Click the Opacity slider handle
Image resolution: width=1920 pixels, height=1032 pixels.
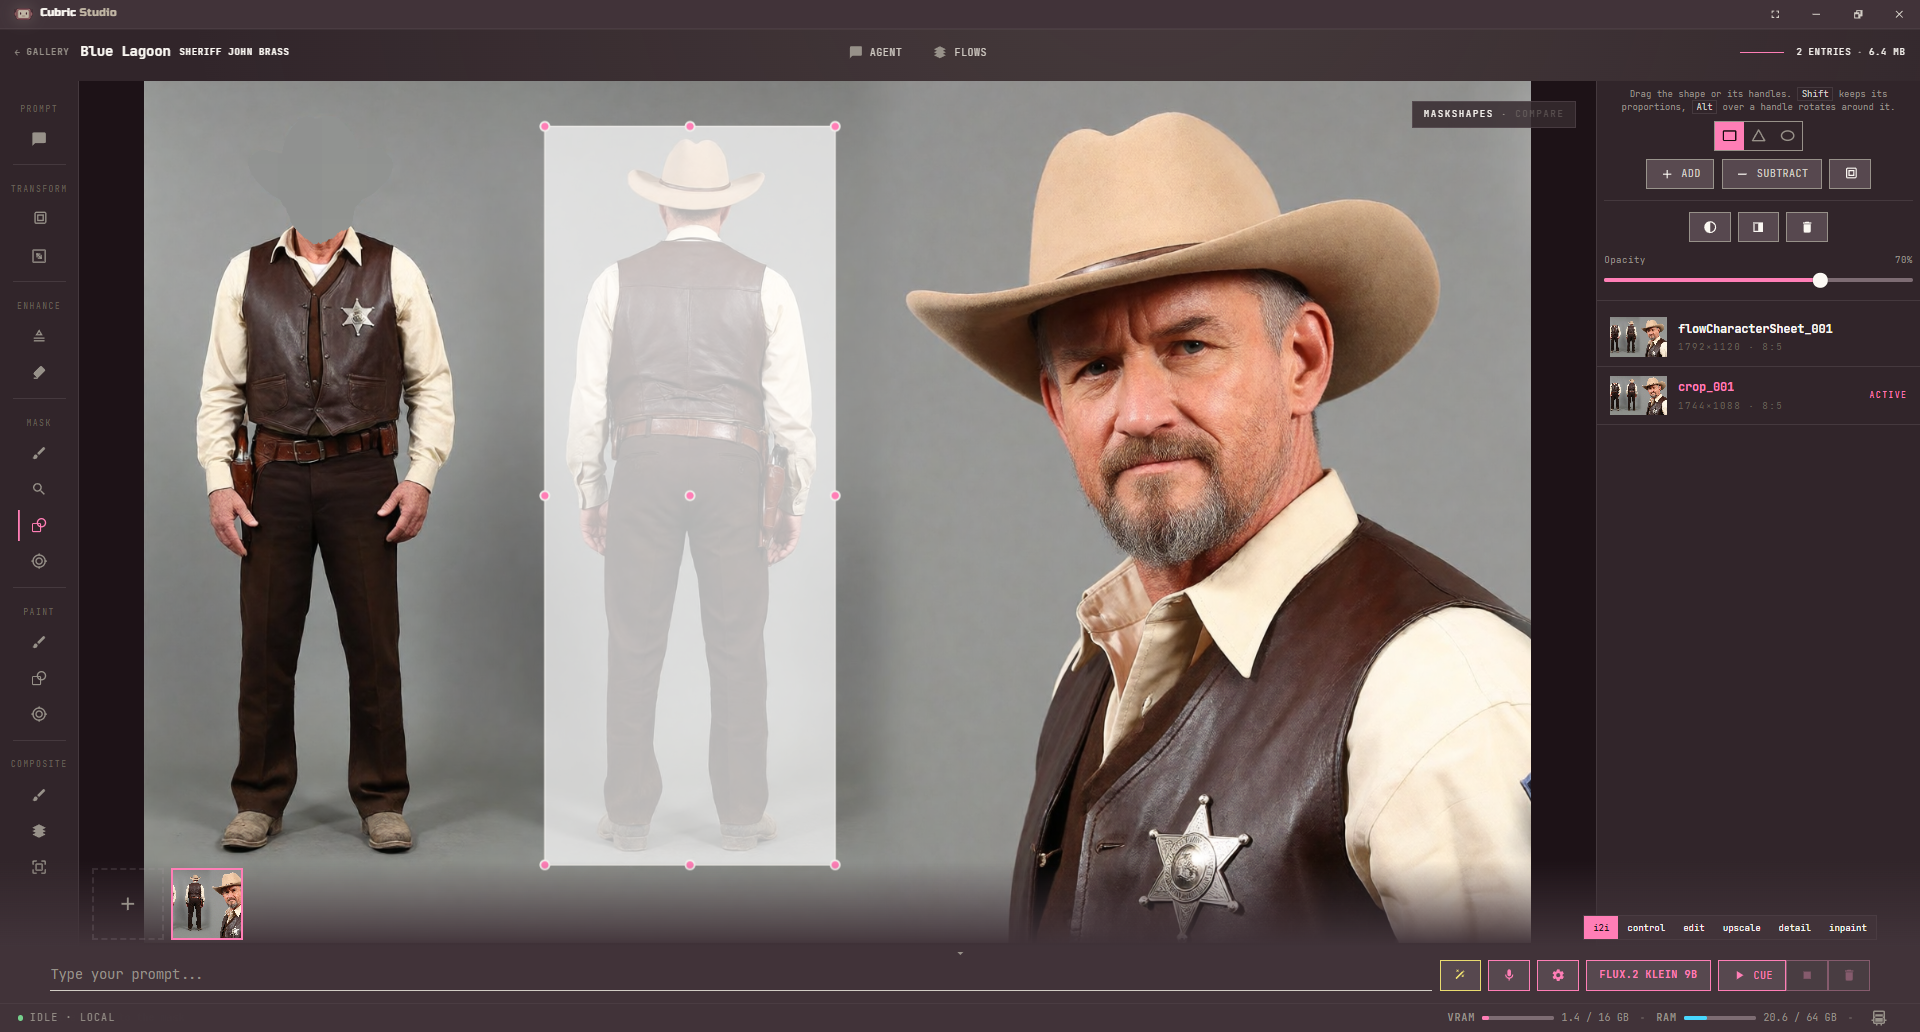pos(1820,281)
